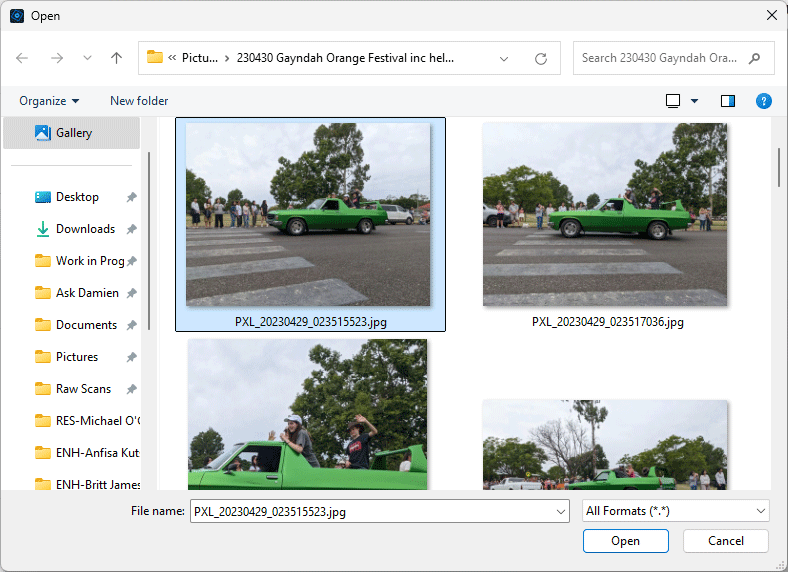Select Gallery in the navigation pane
Screen dimensions: 788x572
coord(73,133)
